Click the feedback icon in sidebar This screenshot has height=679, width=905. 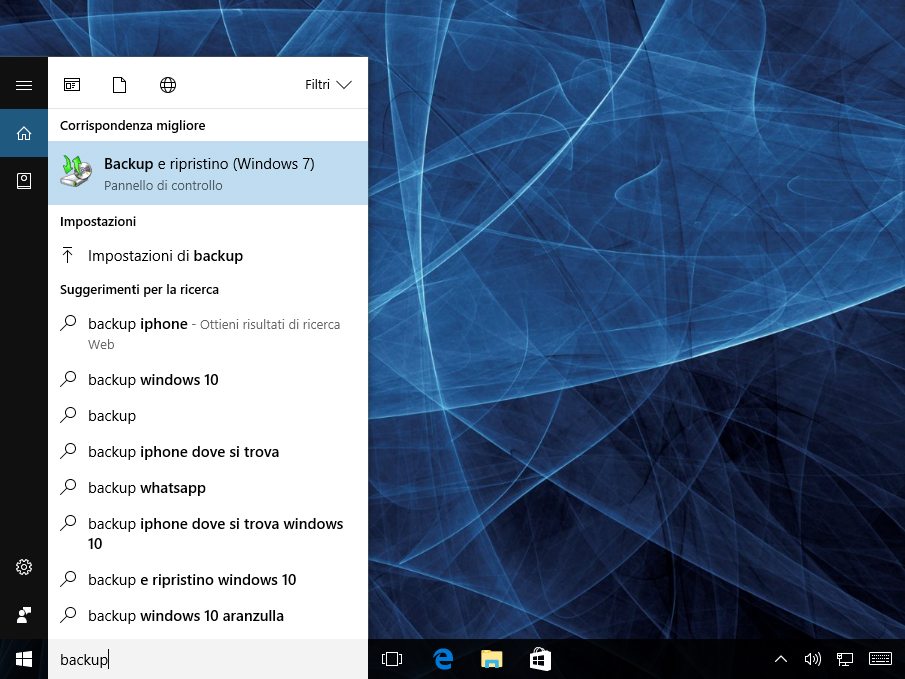[24, 614]
